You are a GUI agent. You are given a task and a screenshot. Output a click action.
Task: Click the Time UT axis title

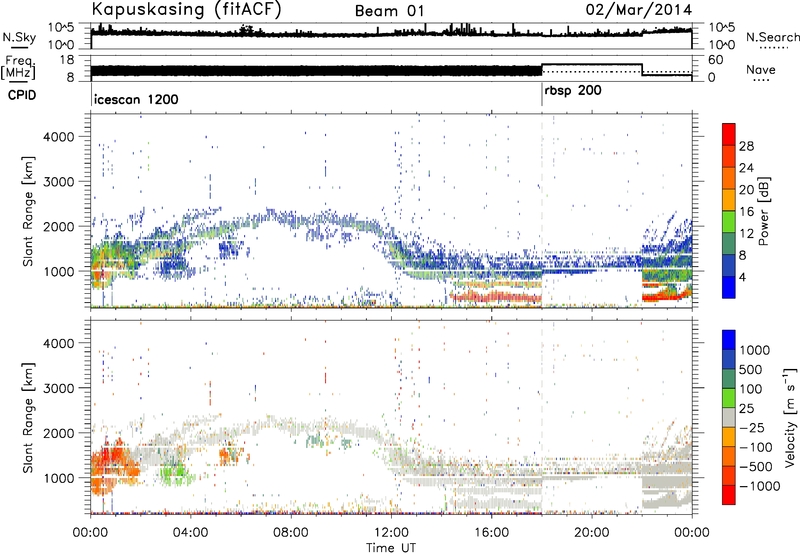pos(391,548)
